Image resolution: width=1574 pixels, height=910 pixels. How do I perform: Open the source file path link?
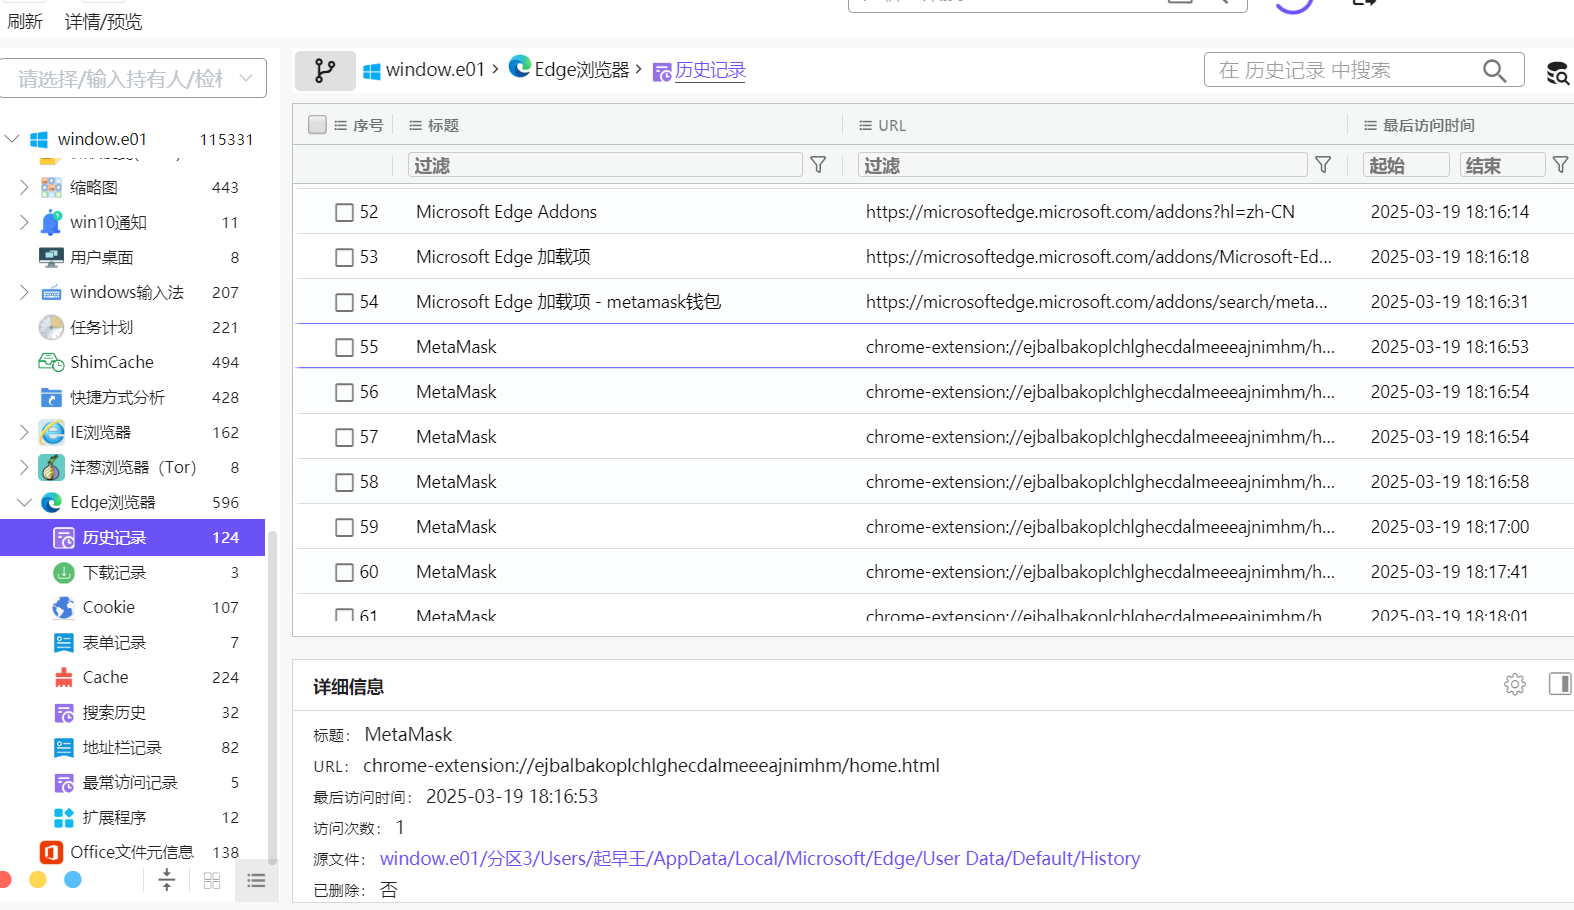[760, 858]
